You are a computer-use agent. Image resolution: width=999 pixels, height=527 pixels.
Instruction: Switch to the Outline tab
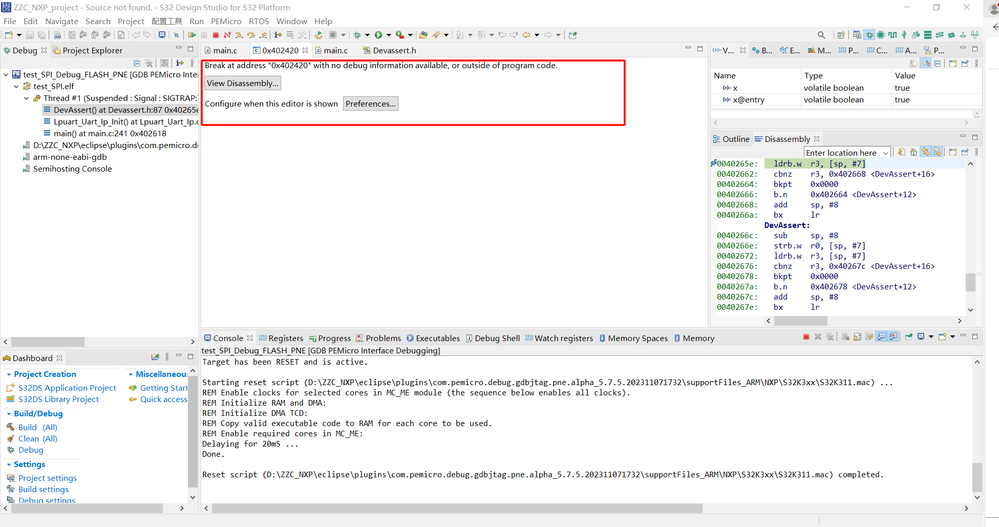tap(730, 139)
